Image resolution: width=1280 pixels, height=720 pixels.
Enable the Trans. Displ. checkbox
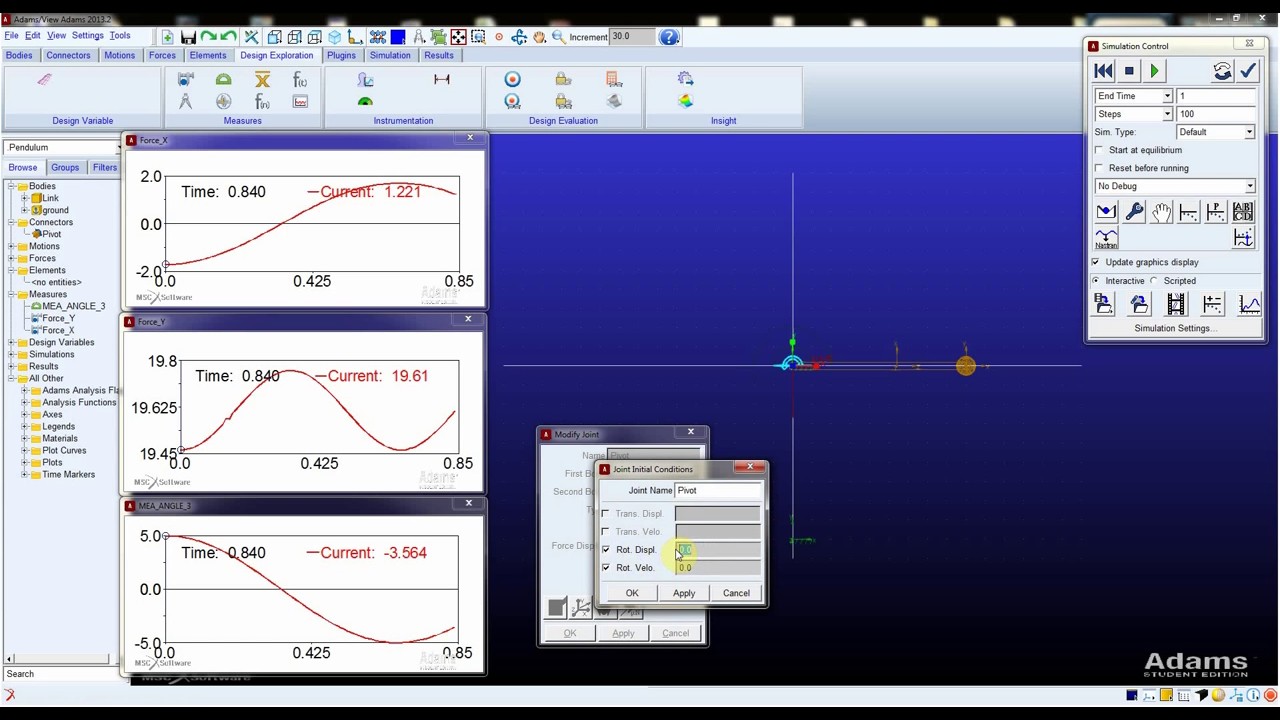pos(606,514)
